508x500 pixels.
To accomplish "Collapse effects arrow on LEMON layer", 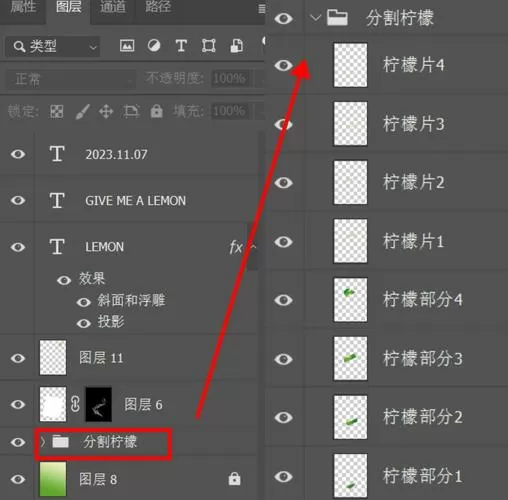I will (253, 247).
